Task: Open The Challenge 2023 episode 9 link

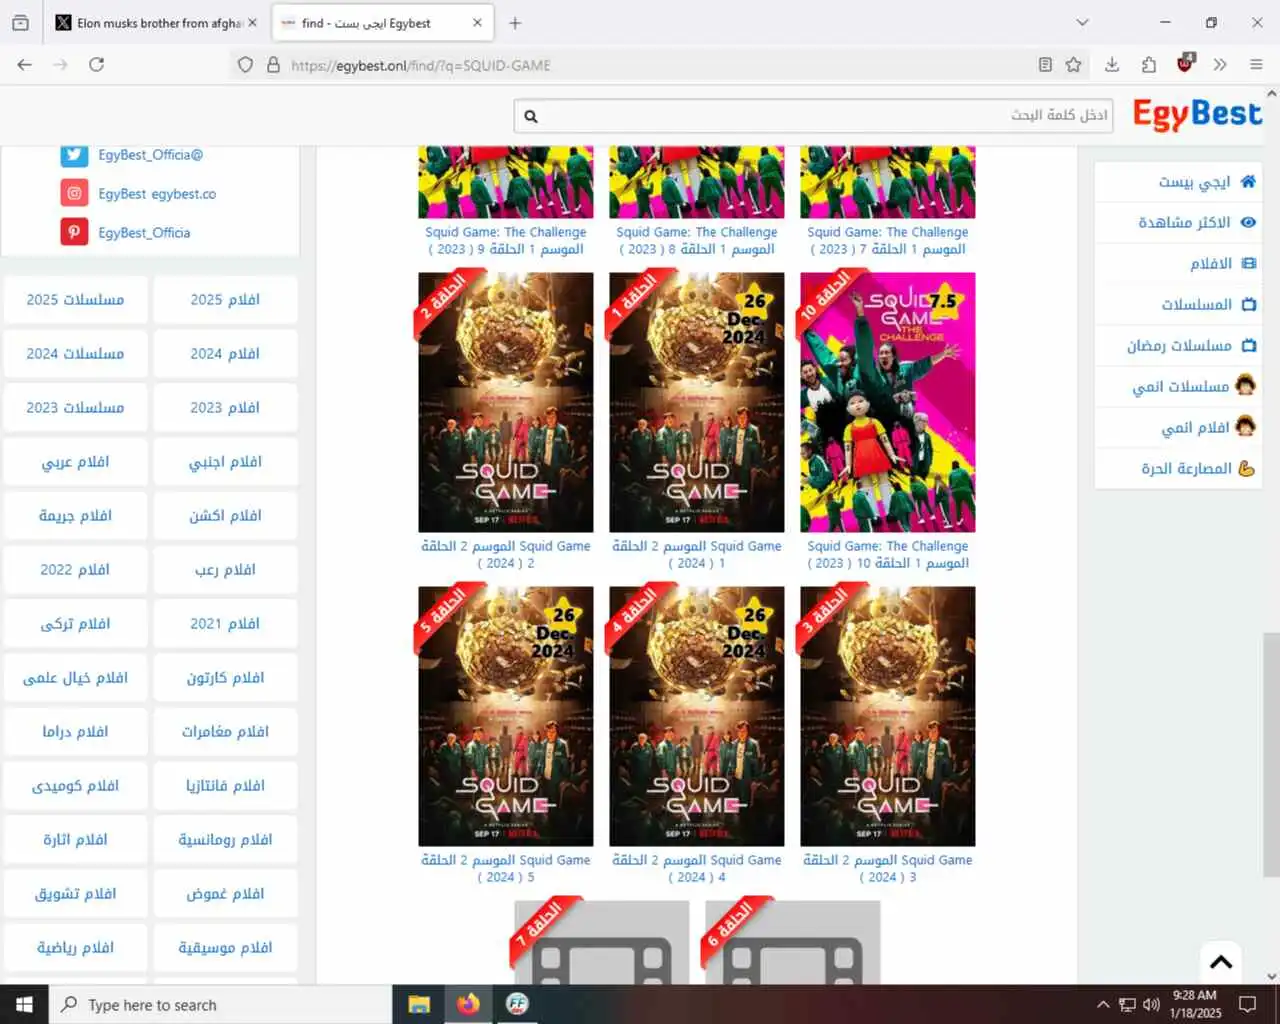Action: (x=506, y=240)
